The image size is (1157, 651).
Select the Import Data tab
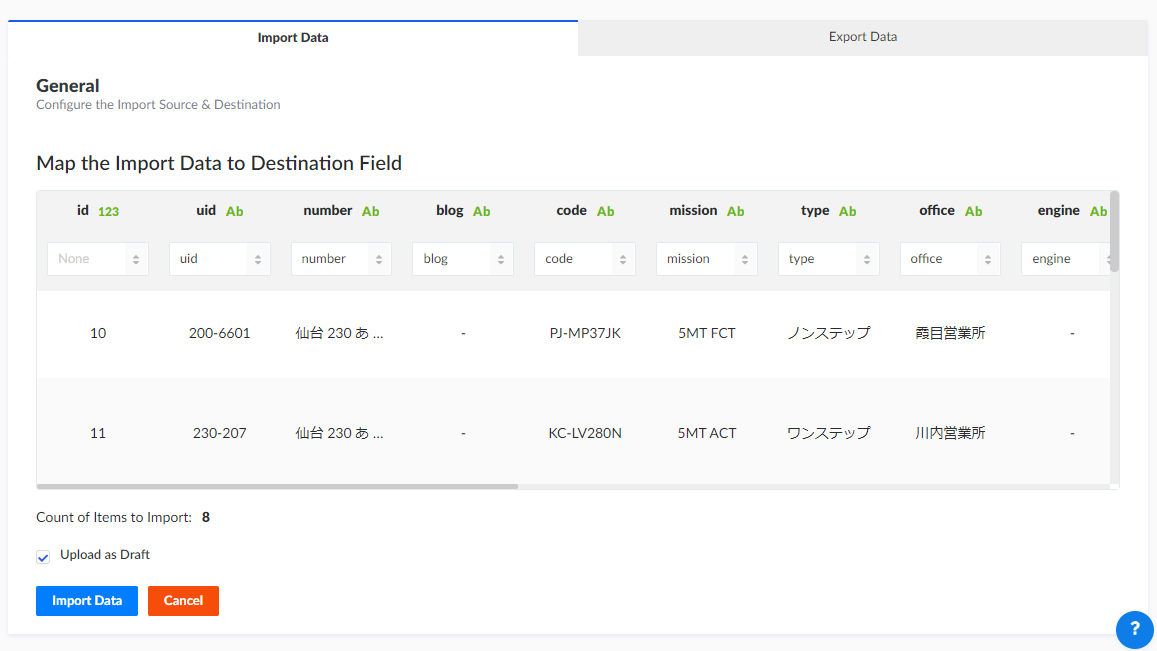click(293, 38)
